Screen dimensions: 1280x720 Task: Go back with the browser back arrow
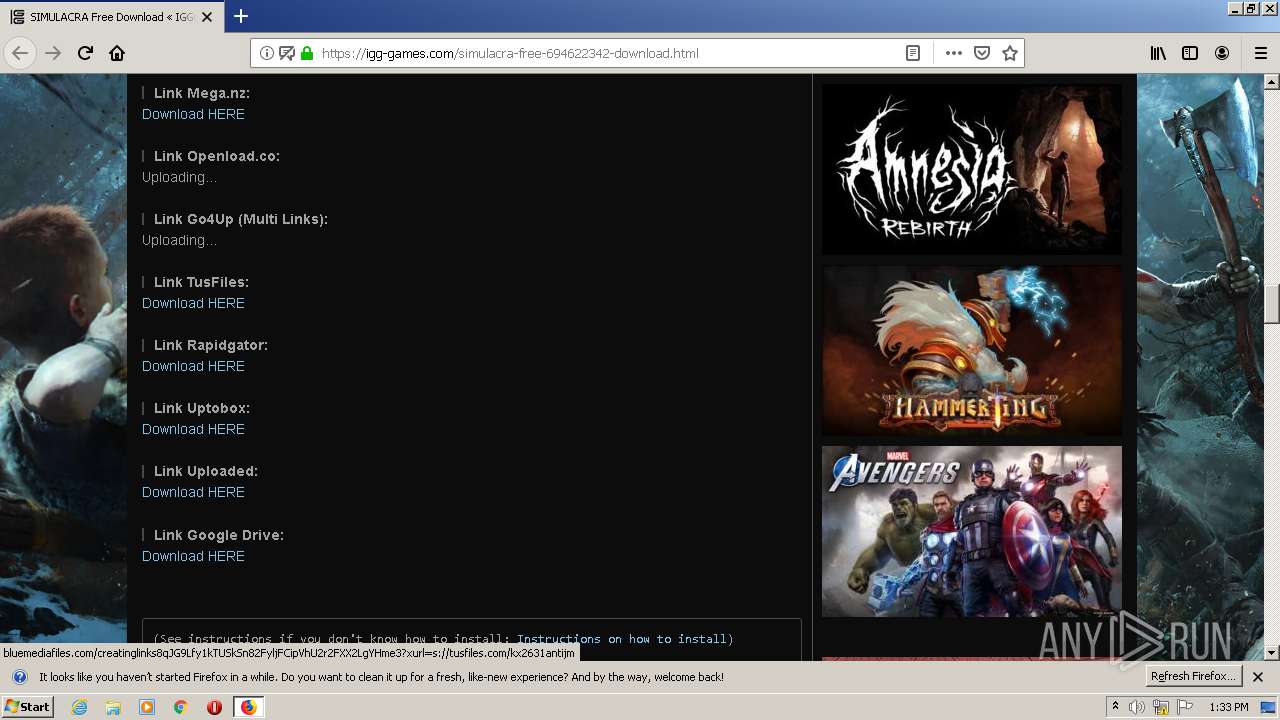click(20, 53)
